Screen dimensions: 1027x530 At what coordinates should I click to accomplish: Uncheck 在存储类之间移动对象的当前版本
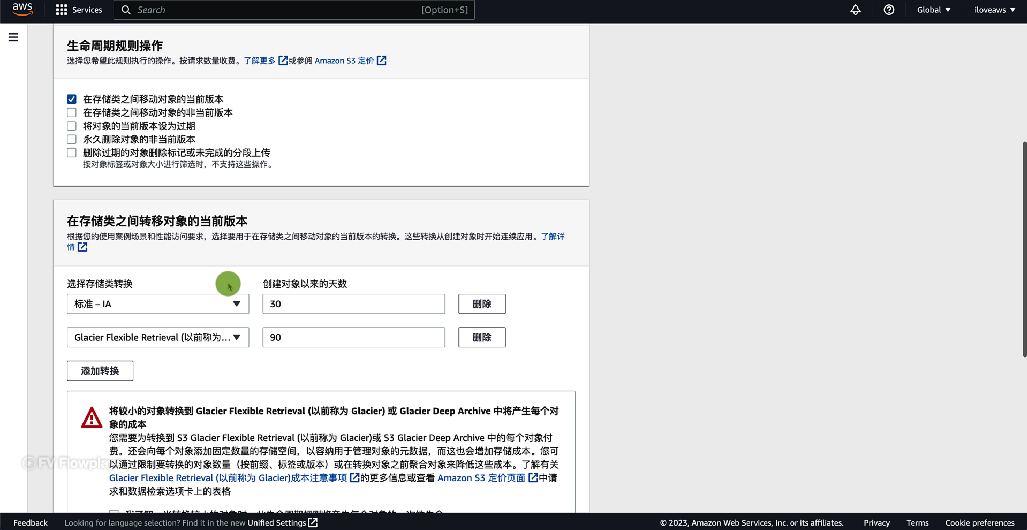(71, 99)
